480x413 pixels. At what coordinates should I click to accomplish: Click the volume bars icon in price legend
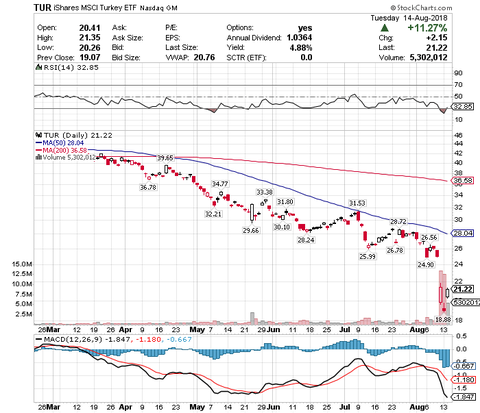[x=39, y=157]
